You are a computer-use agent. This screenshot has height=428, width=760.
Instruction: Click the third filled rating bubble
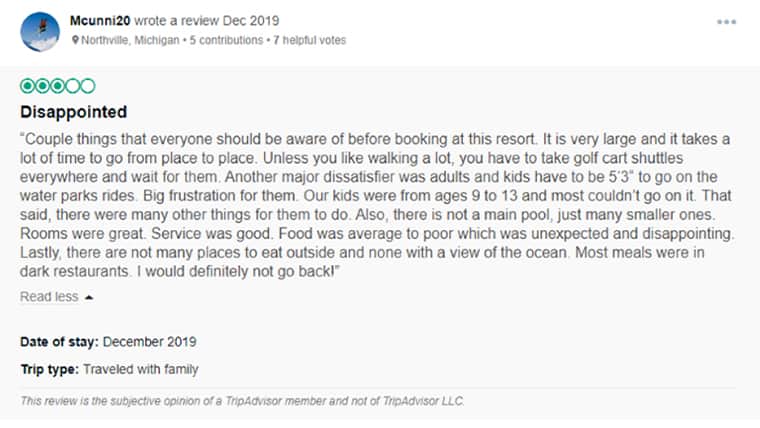tap(58, 86)
